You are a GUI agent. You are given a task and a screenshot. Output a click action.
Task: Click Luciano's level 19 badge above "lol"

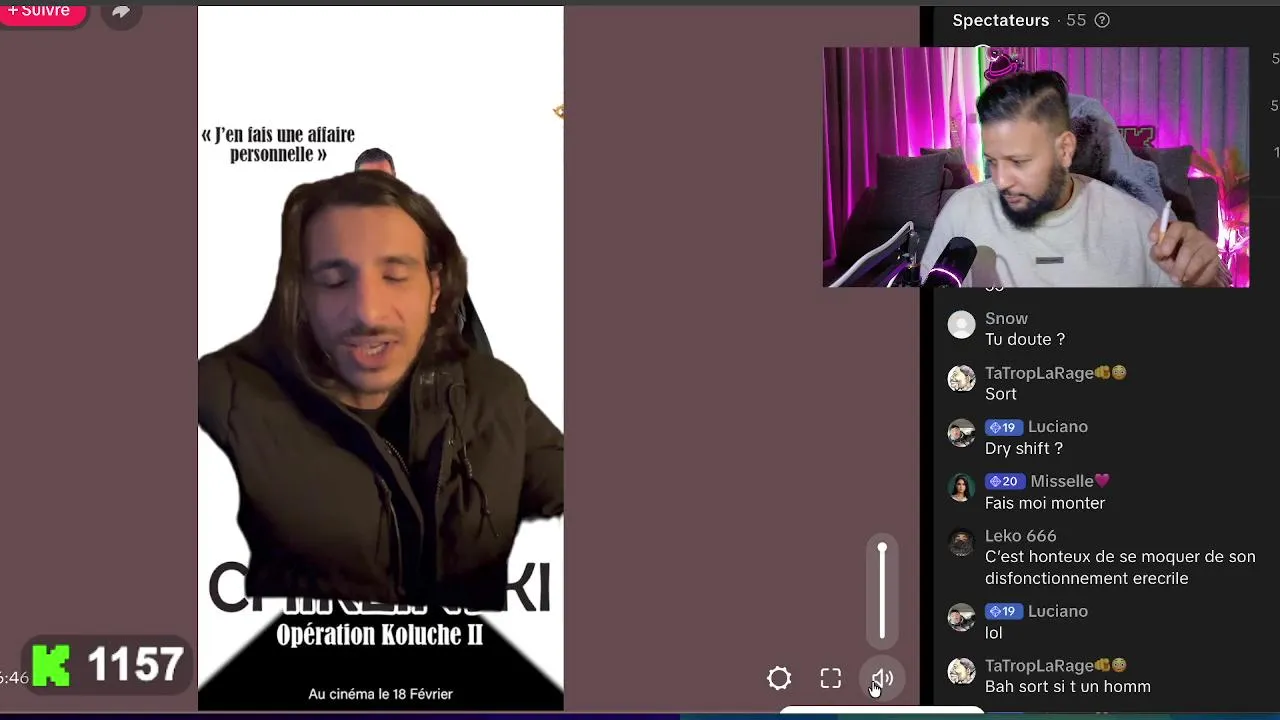tap(1003, 611)
